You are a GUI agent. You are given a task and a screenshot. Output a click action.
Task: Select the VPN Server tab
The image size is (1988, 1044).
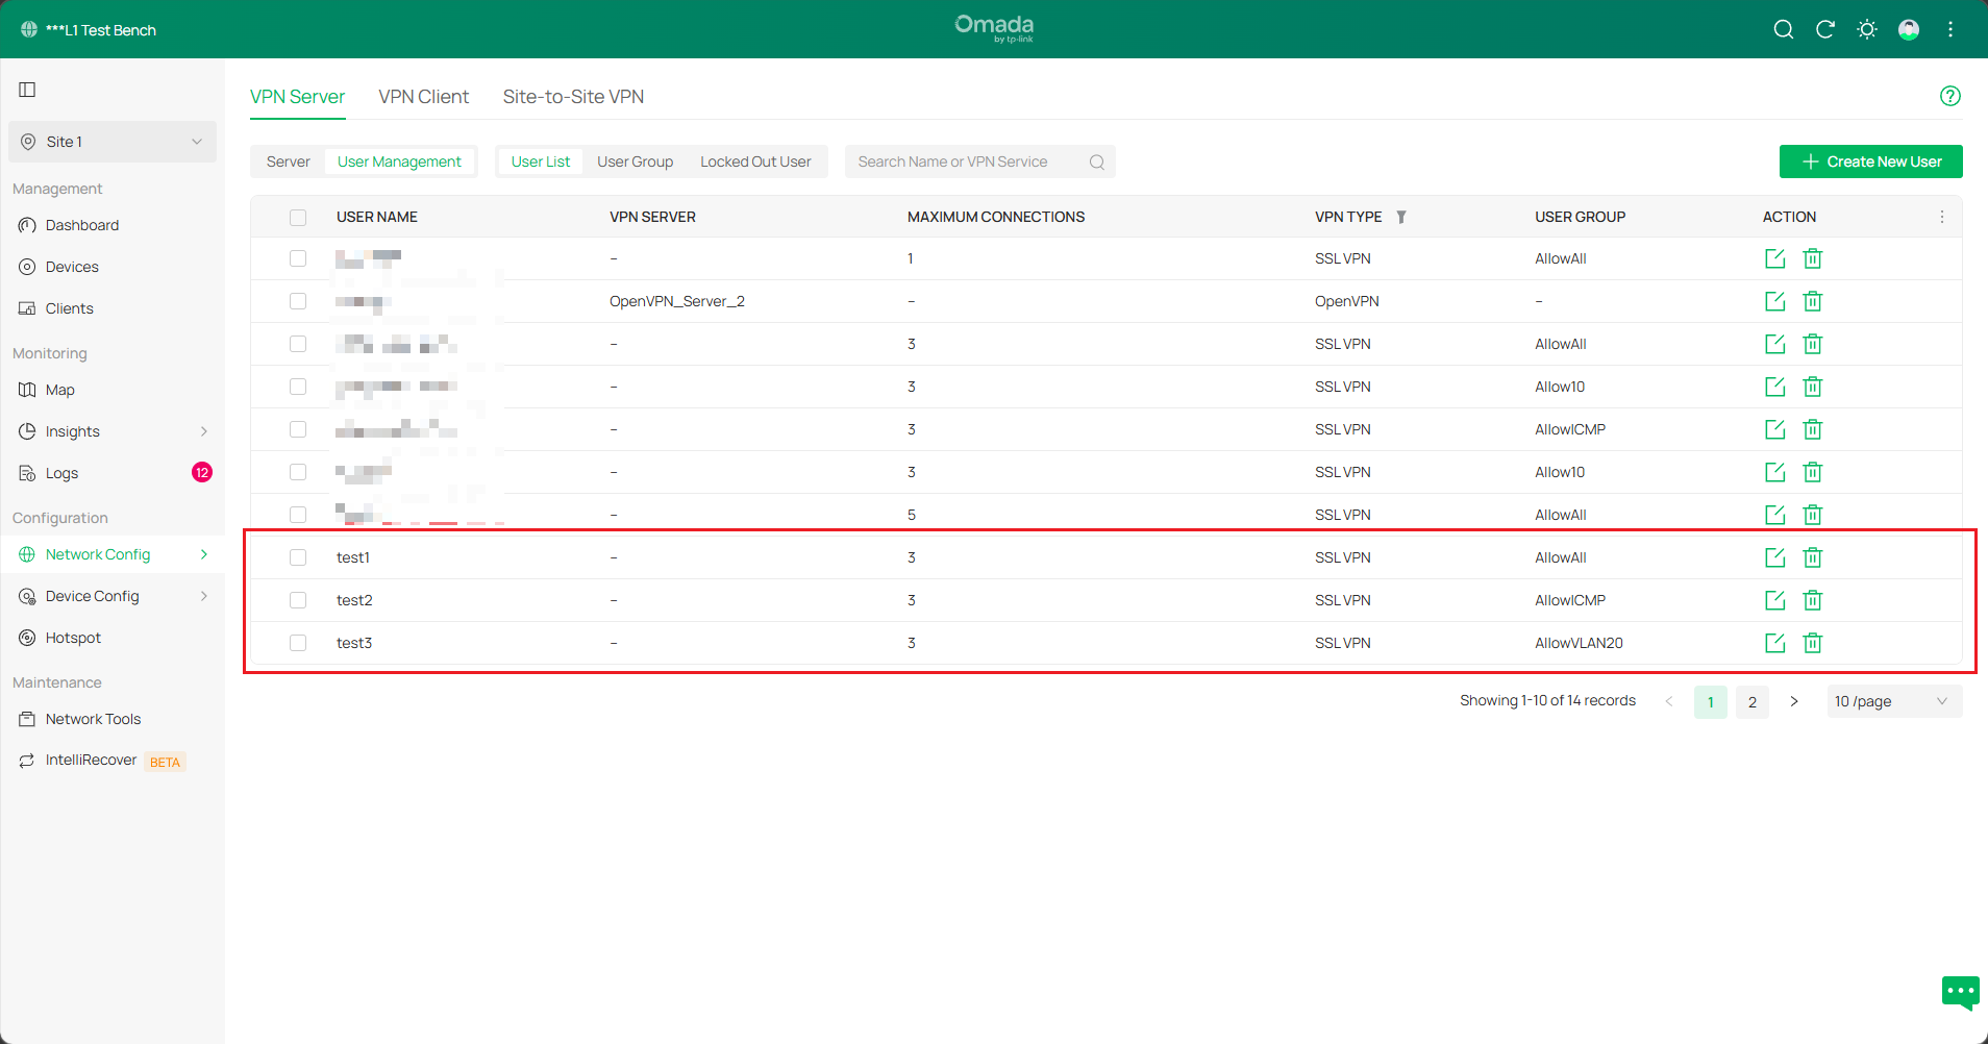coord(297,97)
